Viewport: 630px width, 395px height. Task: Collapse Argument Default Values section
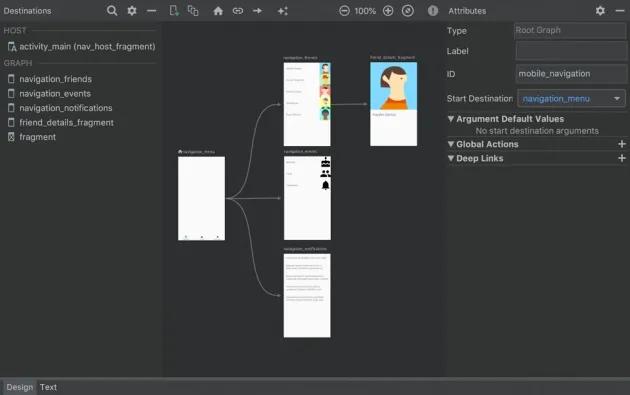pyautogui.click(x=451, y=119)
